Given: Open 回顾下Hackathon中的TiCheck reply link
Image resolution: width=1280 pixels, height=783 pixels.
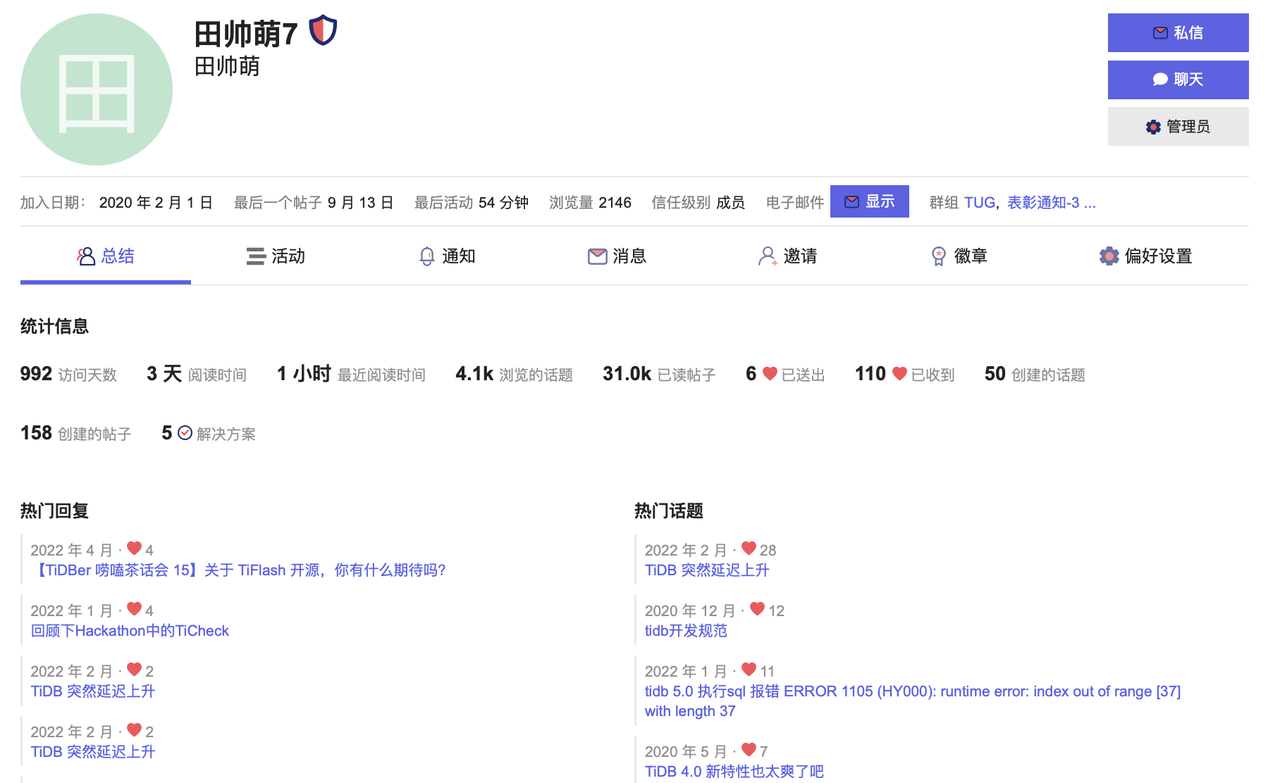Looking at the screenshot, I should (x=130, y=631).
